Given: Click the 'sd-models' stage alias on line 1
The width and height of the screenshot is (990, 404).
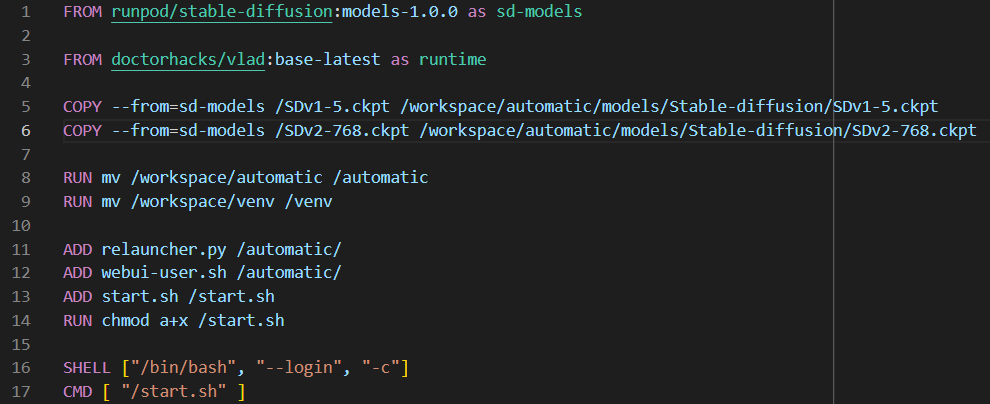Looking at the screenshot, I should pos(539,12).
